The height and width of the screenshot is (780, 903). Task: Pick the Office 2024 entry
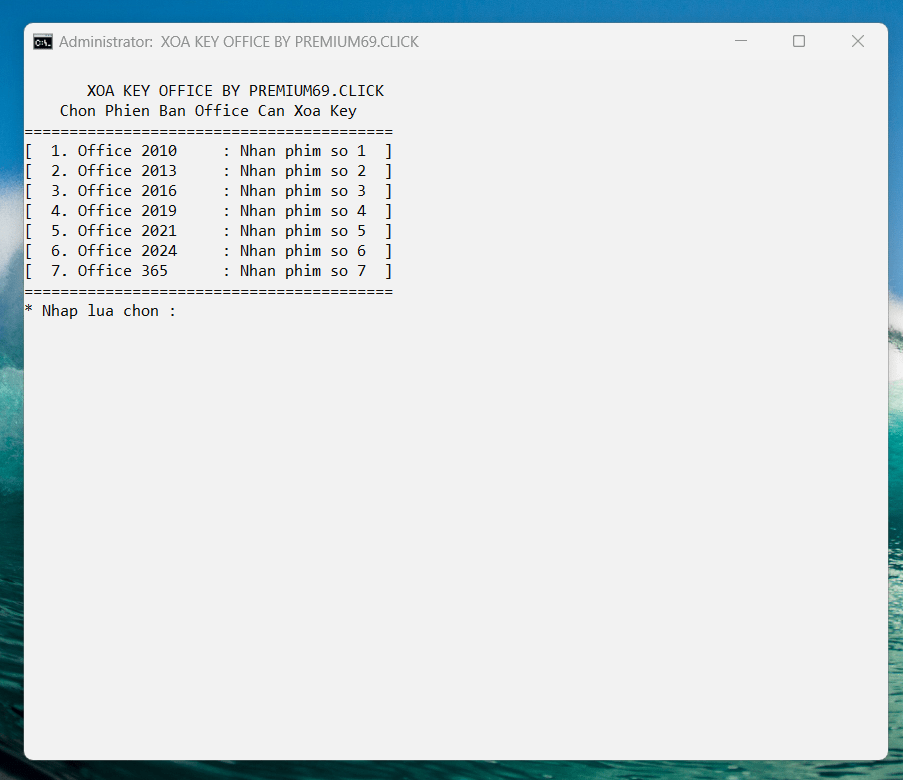(127, 251)
